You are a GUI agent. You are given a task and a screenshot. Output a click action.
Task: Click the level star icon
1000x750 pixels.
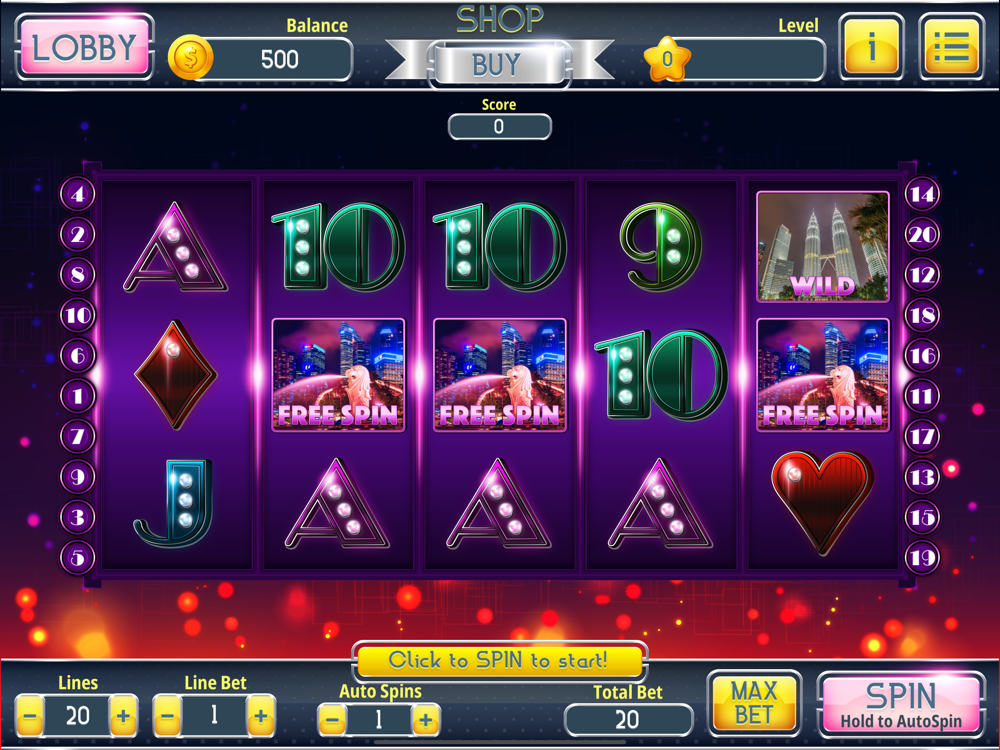click(667, 59)
